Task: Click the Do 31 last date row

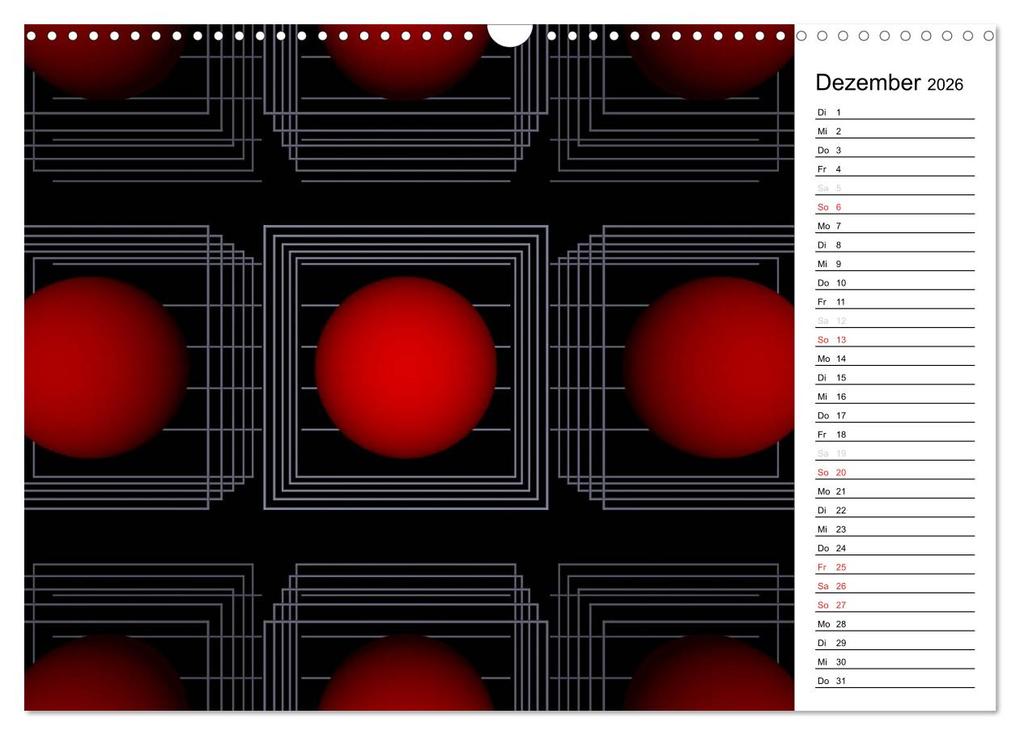Action: click(x=894, y=680)
